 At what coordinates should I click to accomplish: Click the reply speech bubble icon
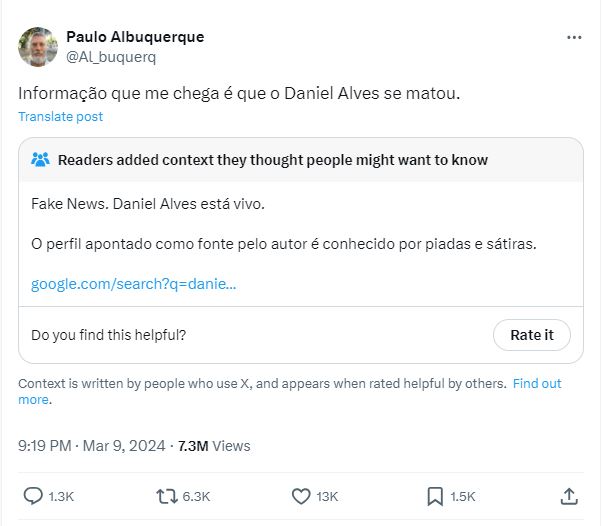[33, 496]
